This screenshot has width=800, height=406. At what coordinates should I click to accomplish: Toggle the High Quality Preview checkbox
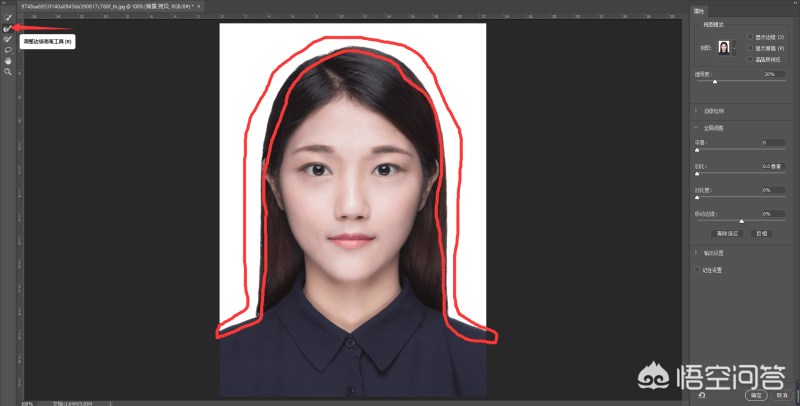point(750,58)
